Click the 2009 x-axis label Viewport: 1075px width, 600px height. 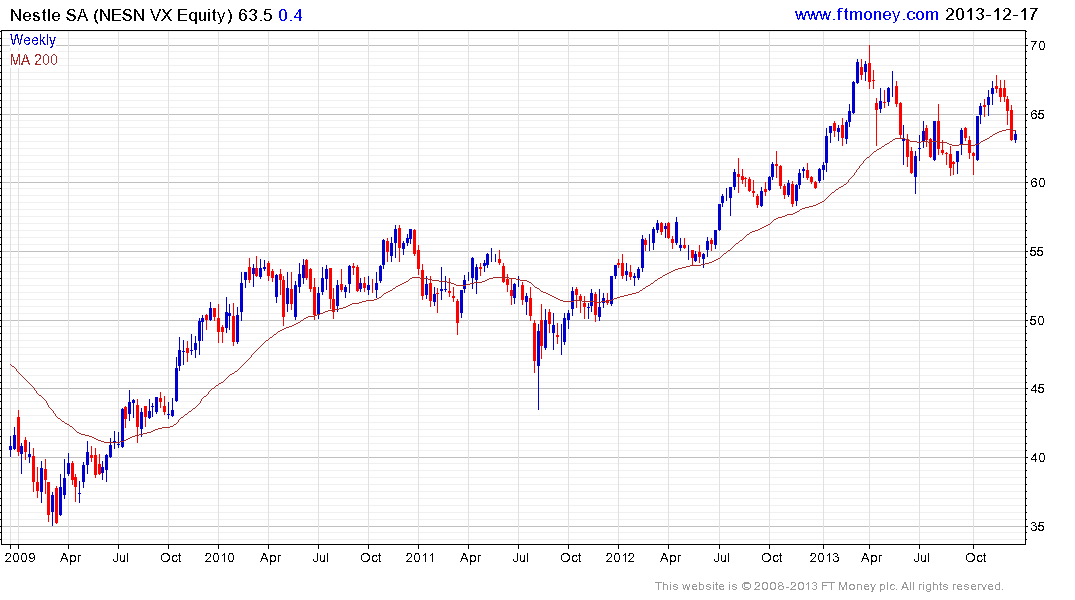tap(20, 557)
